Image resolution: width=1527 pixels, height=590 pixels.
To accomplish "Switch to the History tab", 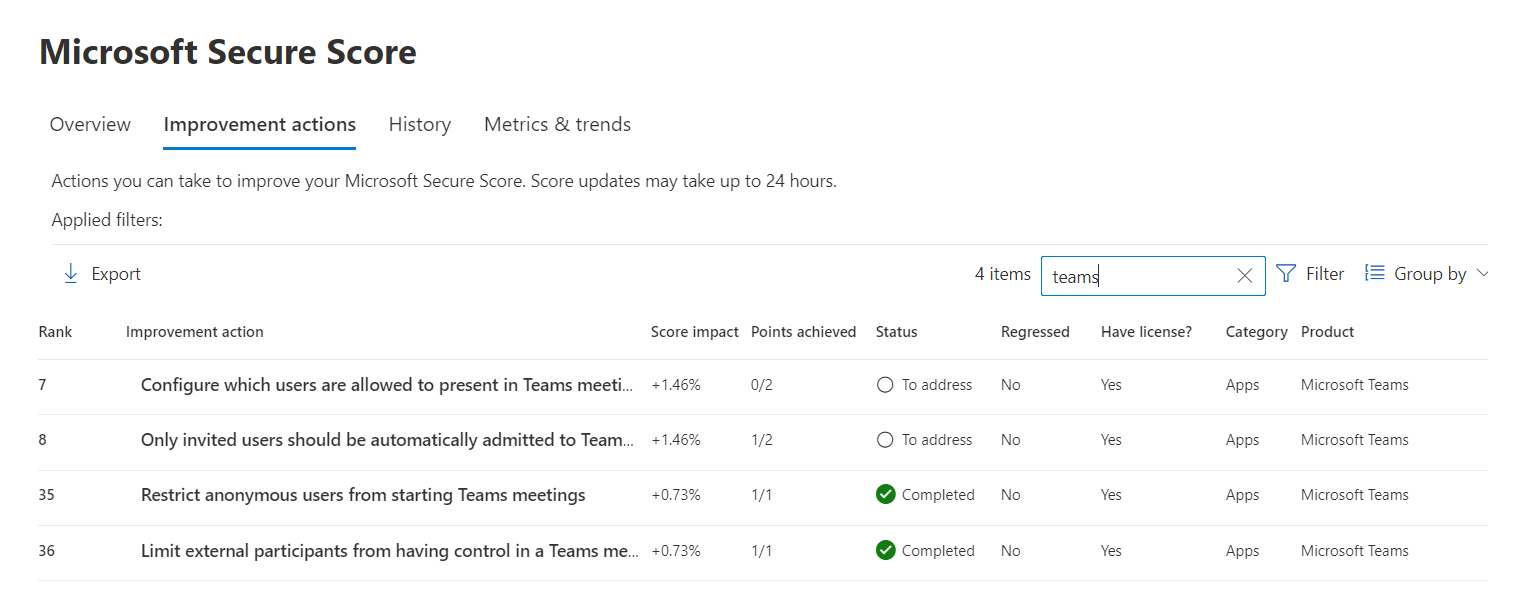I will coord(419,124).
